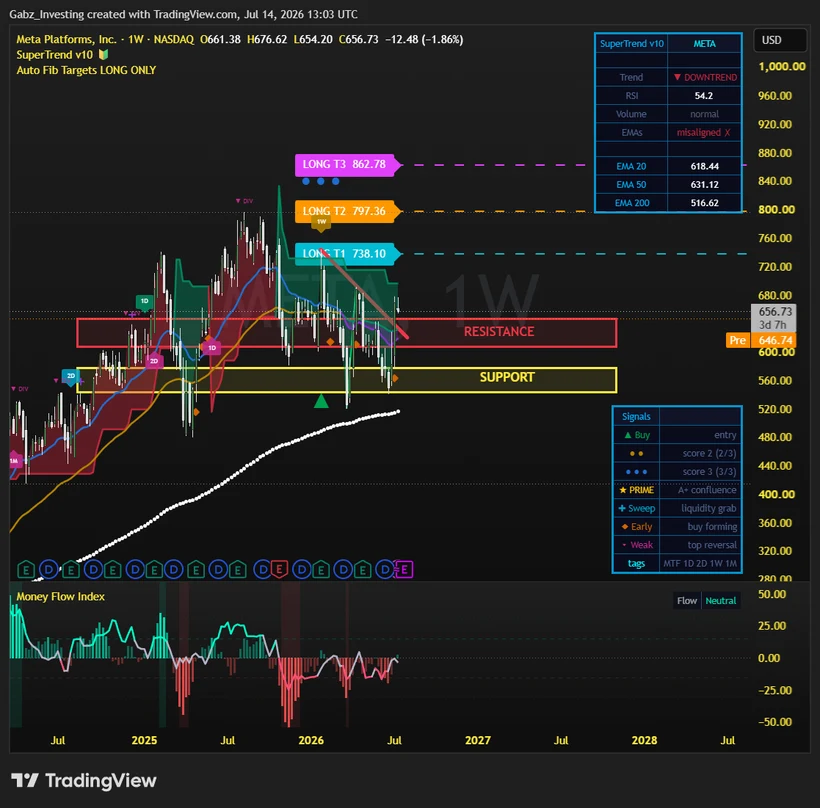The width and height of the screenshot is (820, 808).
Task: Click the Pre market tag
Action: coord(738,340)
